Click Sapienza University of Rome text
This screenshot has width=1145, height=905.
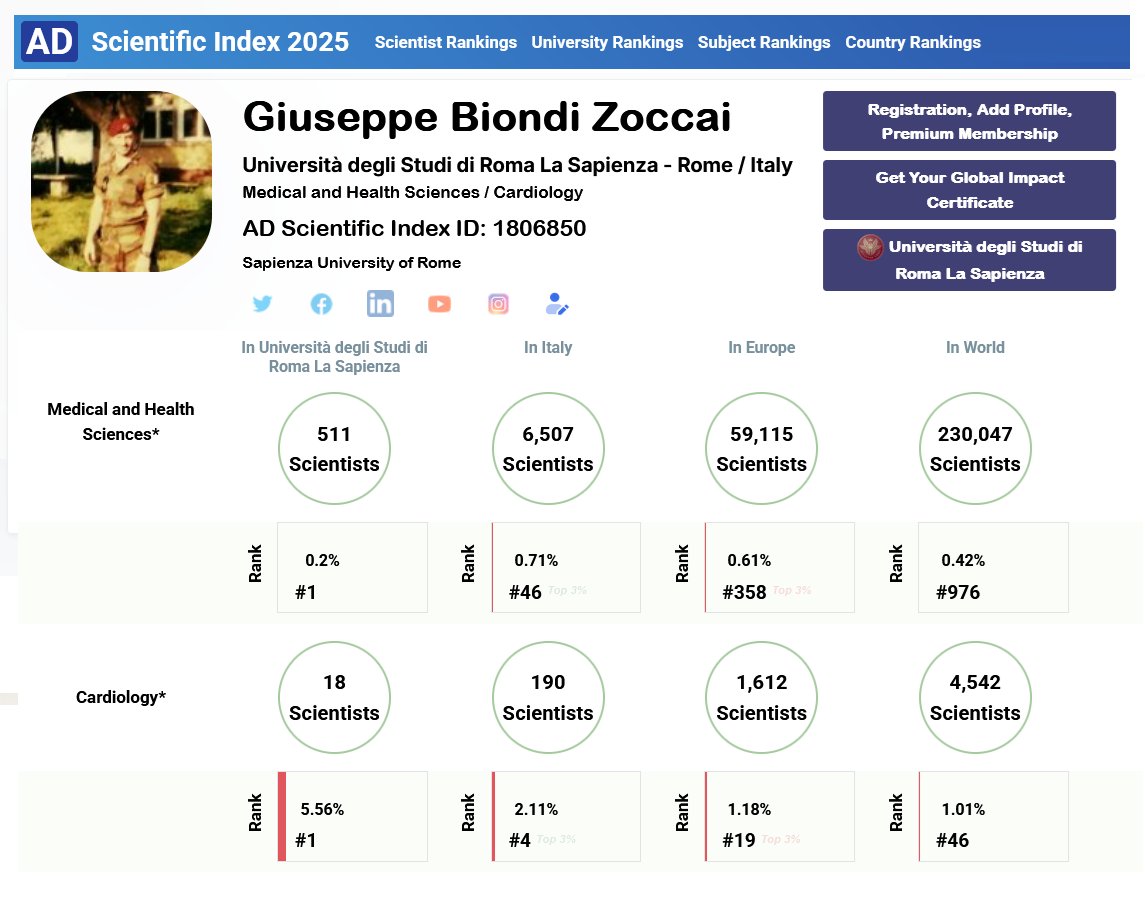pos(351,262)
